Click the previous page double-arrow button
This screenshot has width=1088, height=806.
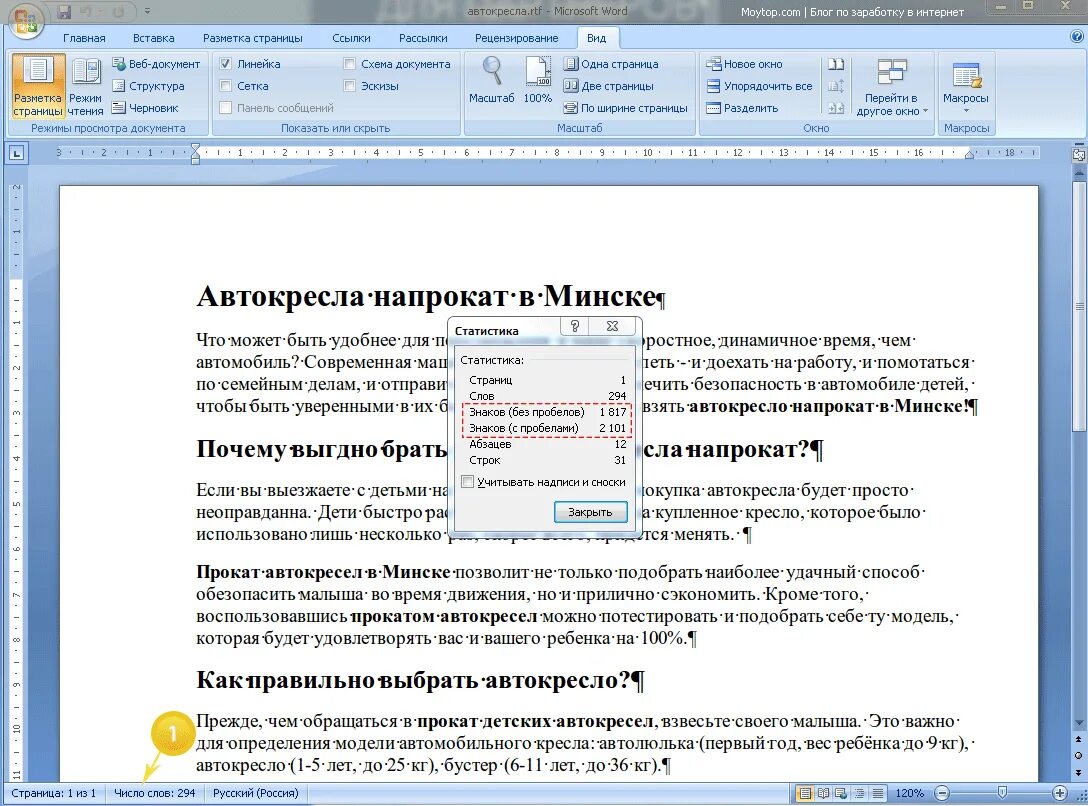point(1079,740)
